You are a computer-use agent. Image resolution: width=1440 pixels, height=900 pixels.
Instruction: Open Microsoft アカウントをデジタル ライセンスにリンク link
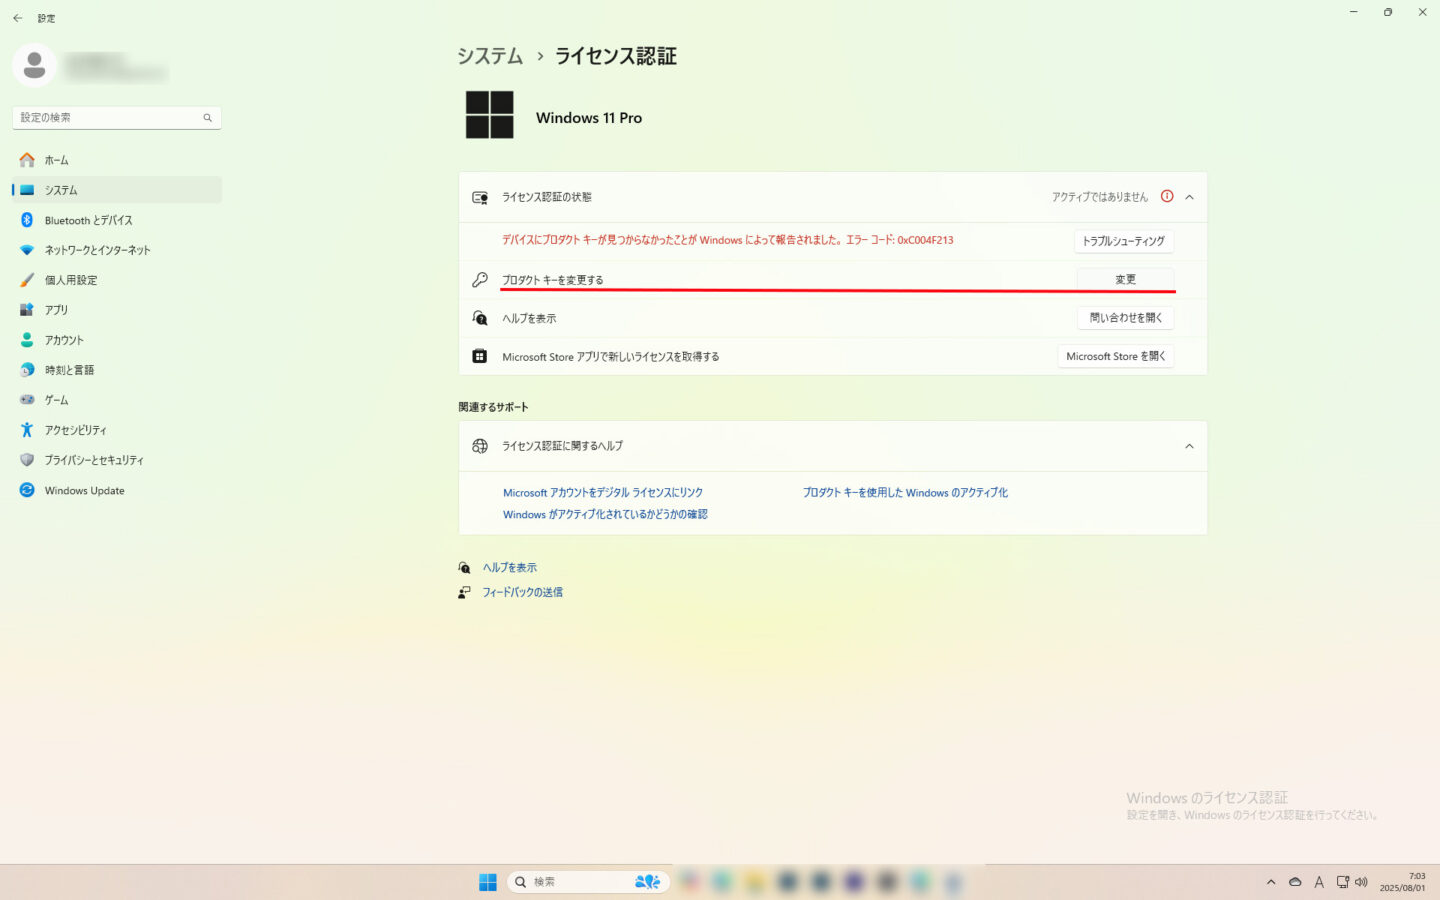[603, 493]
